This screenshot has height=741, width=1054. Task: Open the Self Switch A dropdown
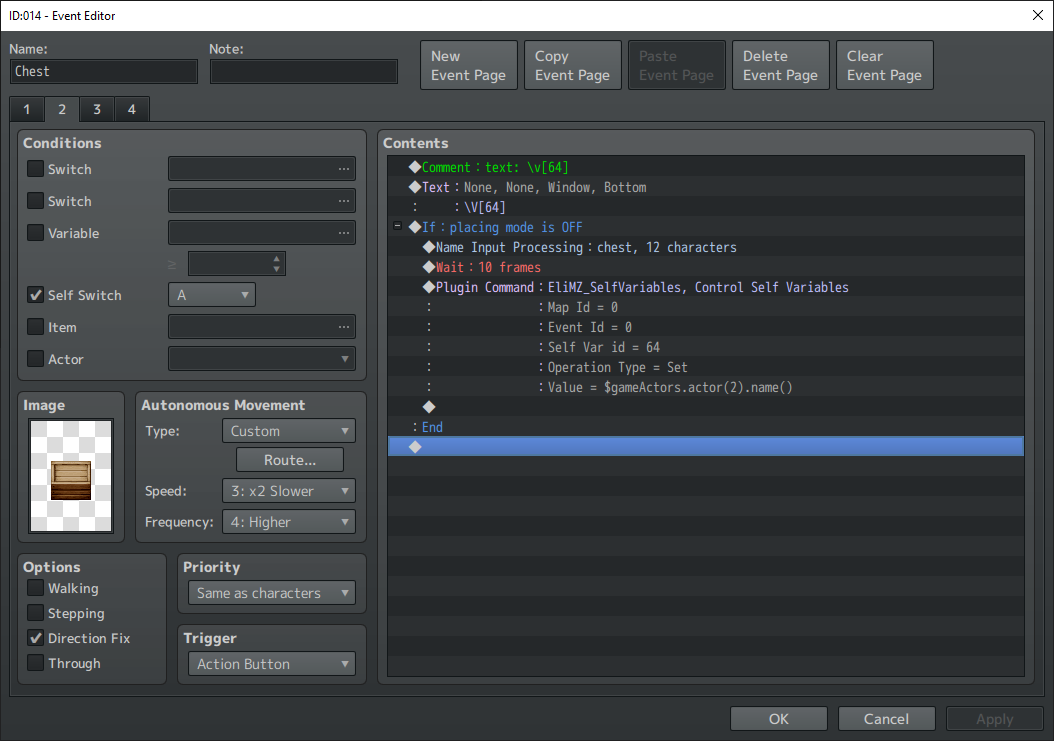pyautogui.click(x=212, y=295)
